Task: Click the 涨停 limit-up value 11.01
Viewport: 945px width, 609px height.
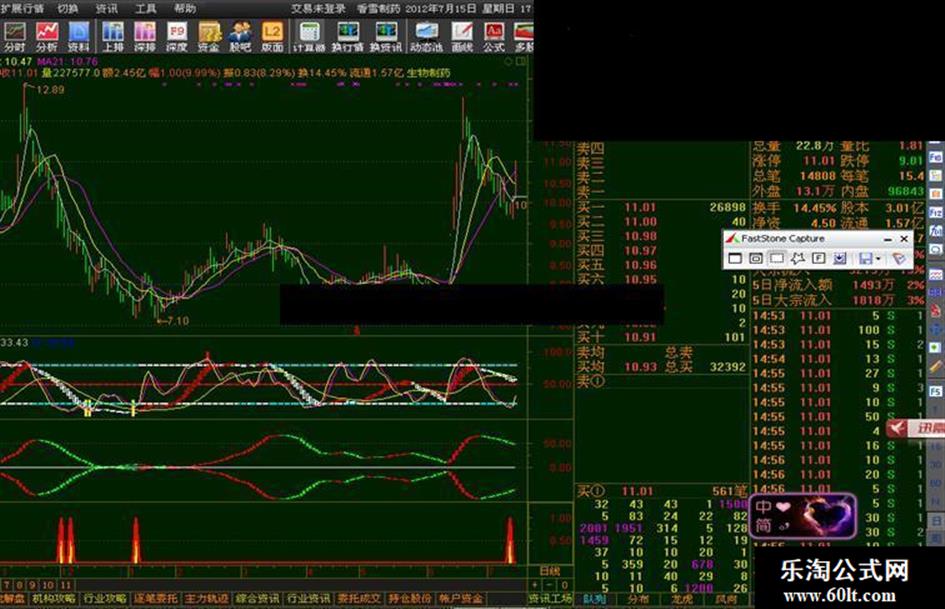Action: pos(818,161)
